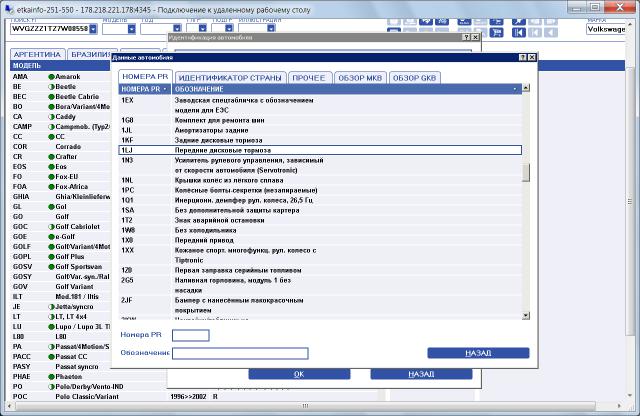
Task: Click НАЗАД in Данные автомобиля dialog
Action: coord(478,353)
